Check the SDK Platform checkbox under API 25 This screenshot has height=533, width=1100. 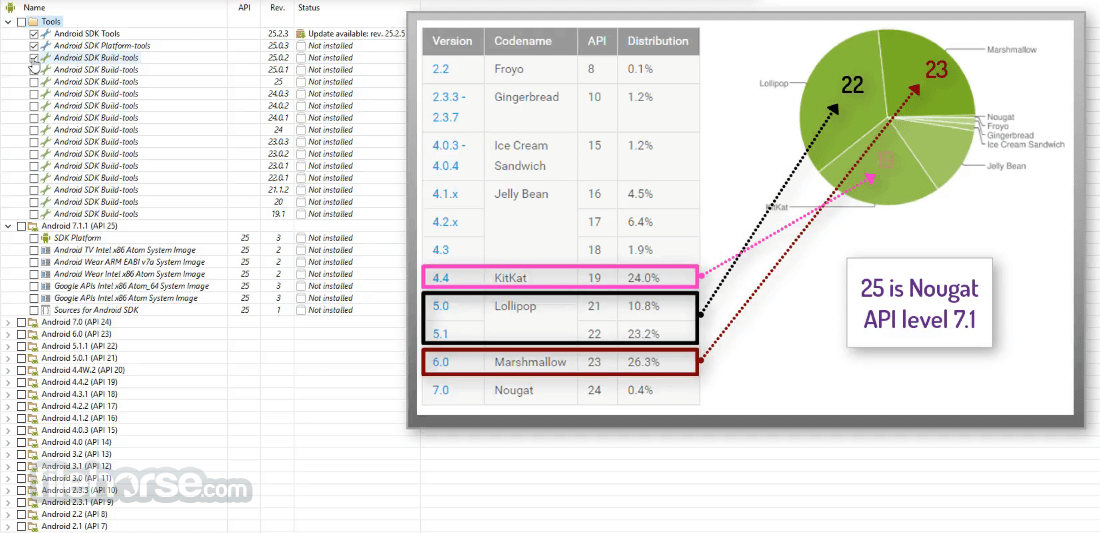pyautogui.click(x=34, y=238)
